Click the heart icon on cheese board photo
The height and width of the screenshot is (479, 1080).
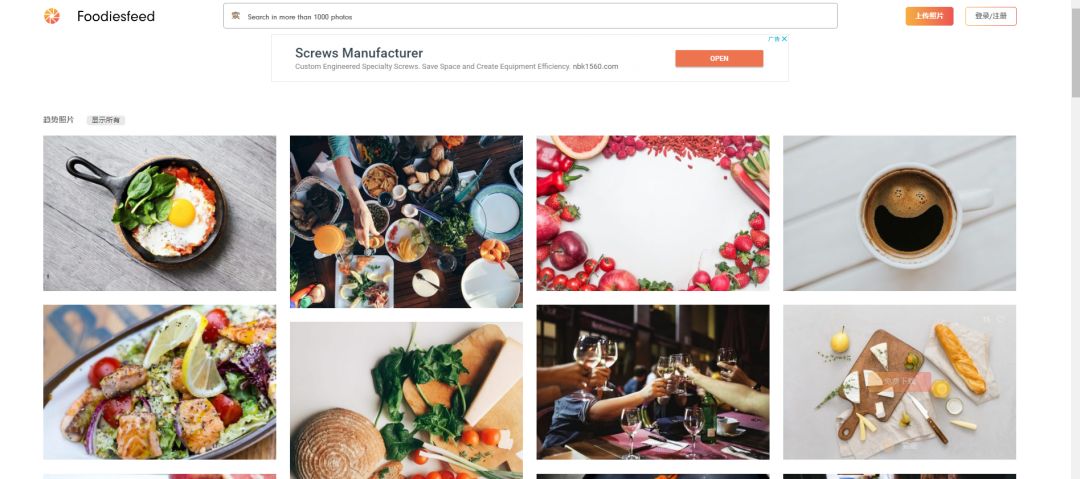point(1000,320)
